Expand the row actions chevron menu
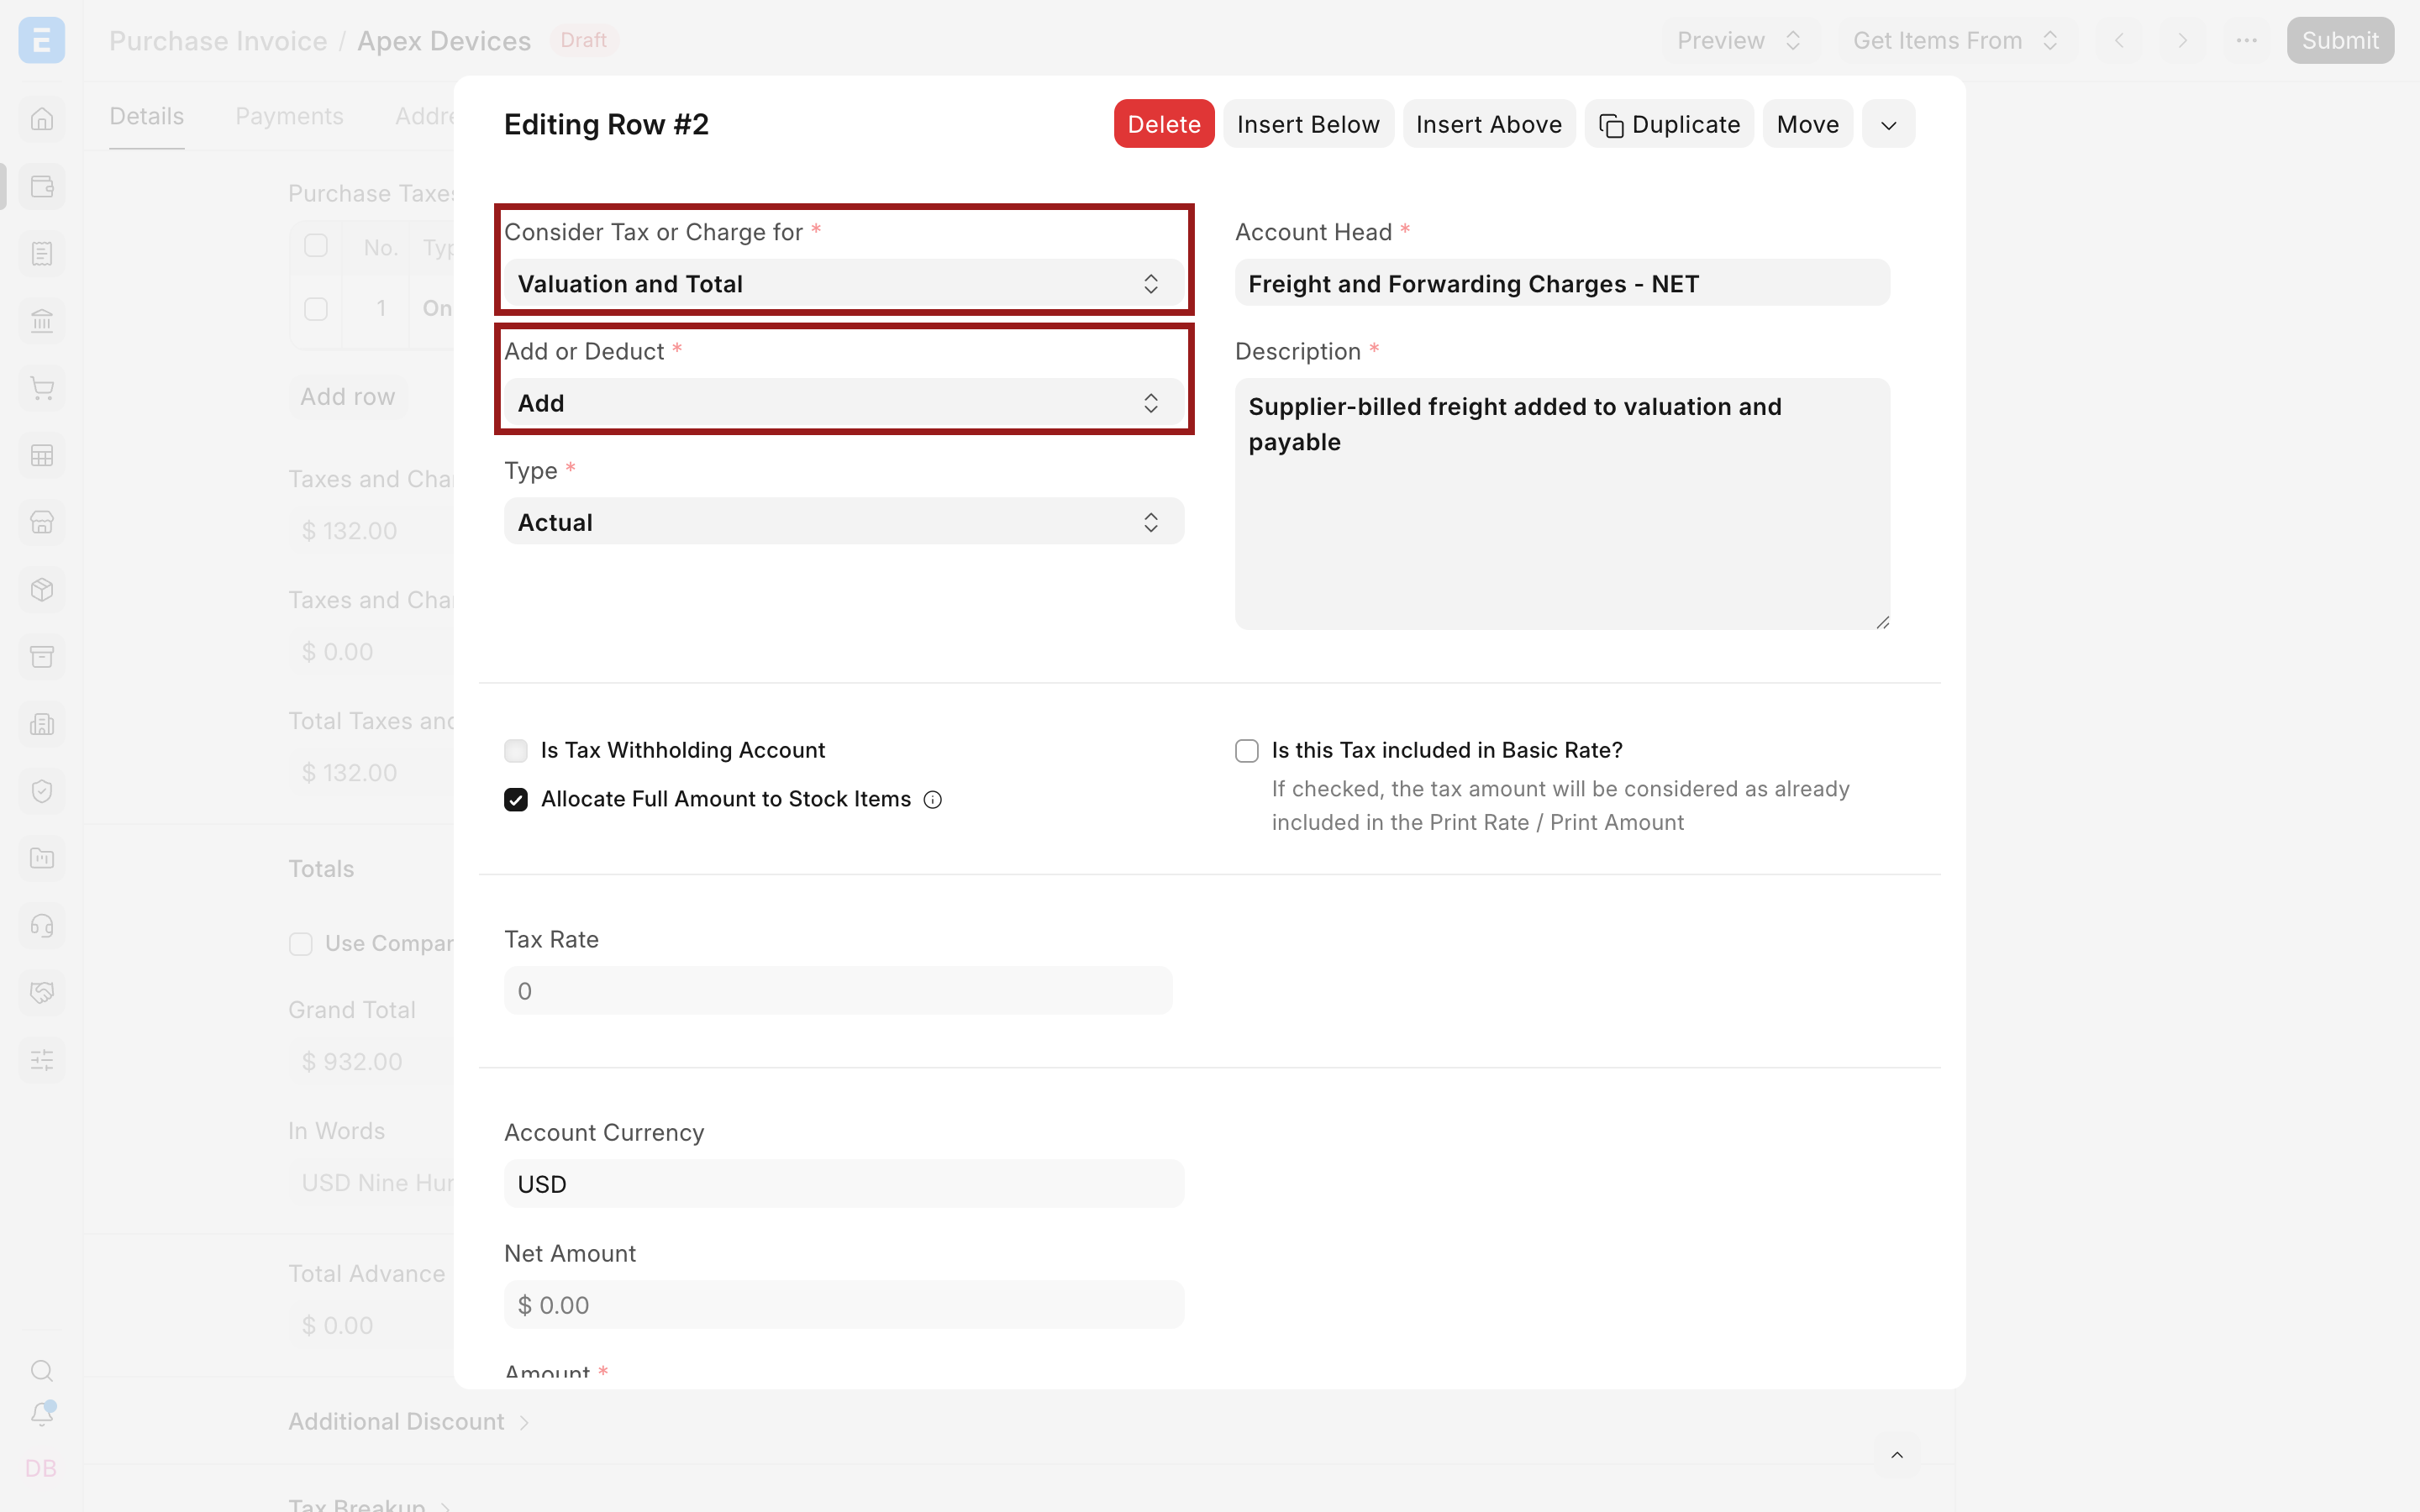This screenshot has height=1512, width=2420. click(x=1888, y=124)
